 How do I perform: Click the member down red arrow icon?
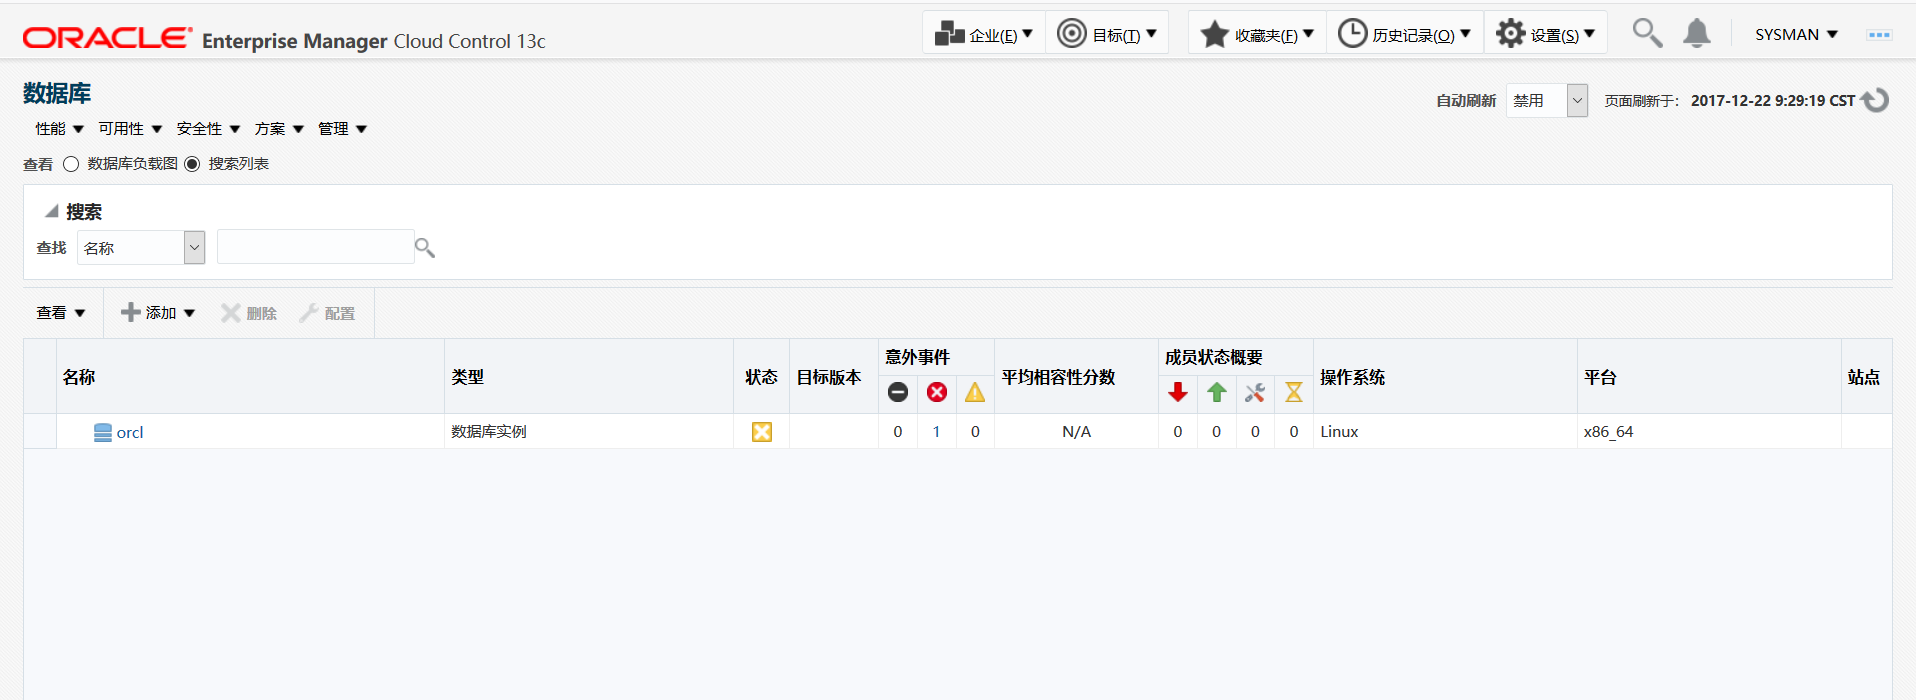1178,392
